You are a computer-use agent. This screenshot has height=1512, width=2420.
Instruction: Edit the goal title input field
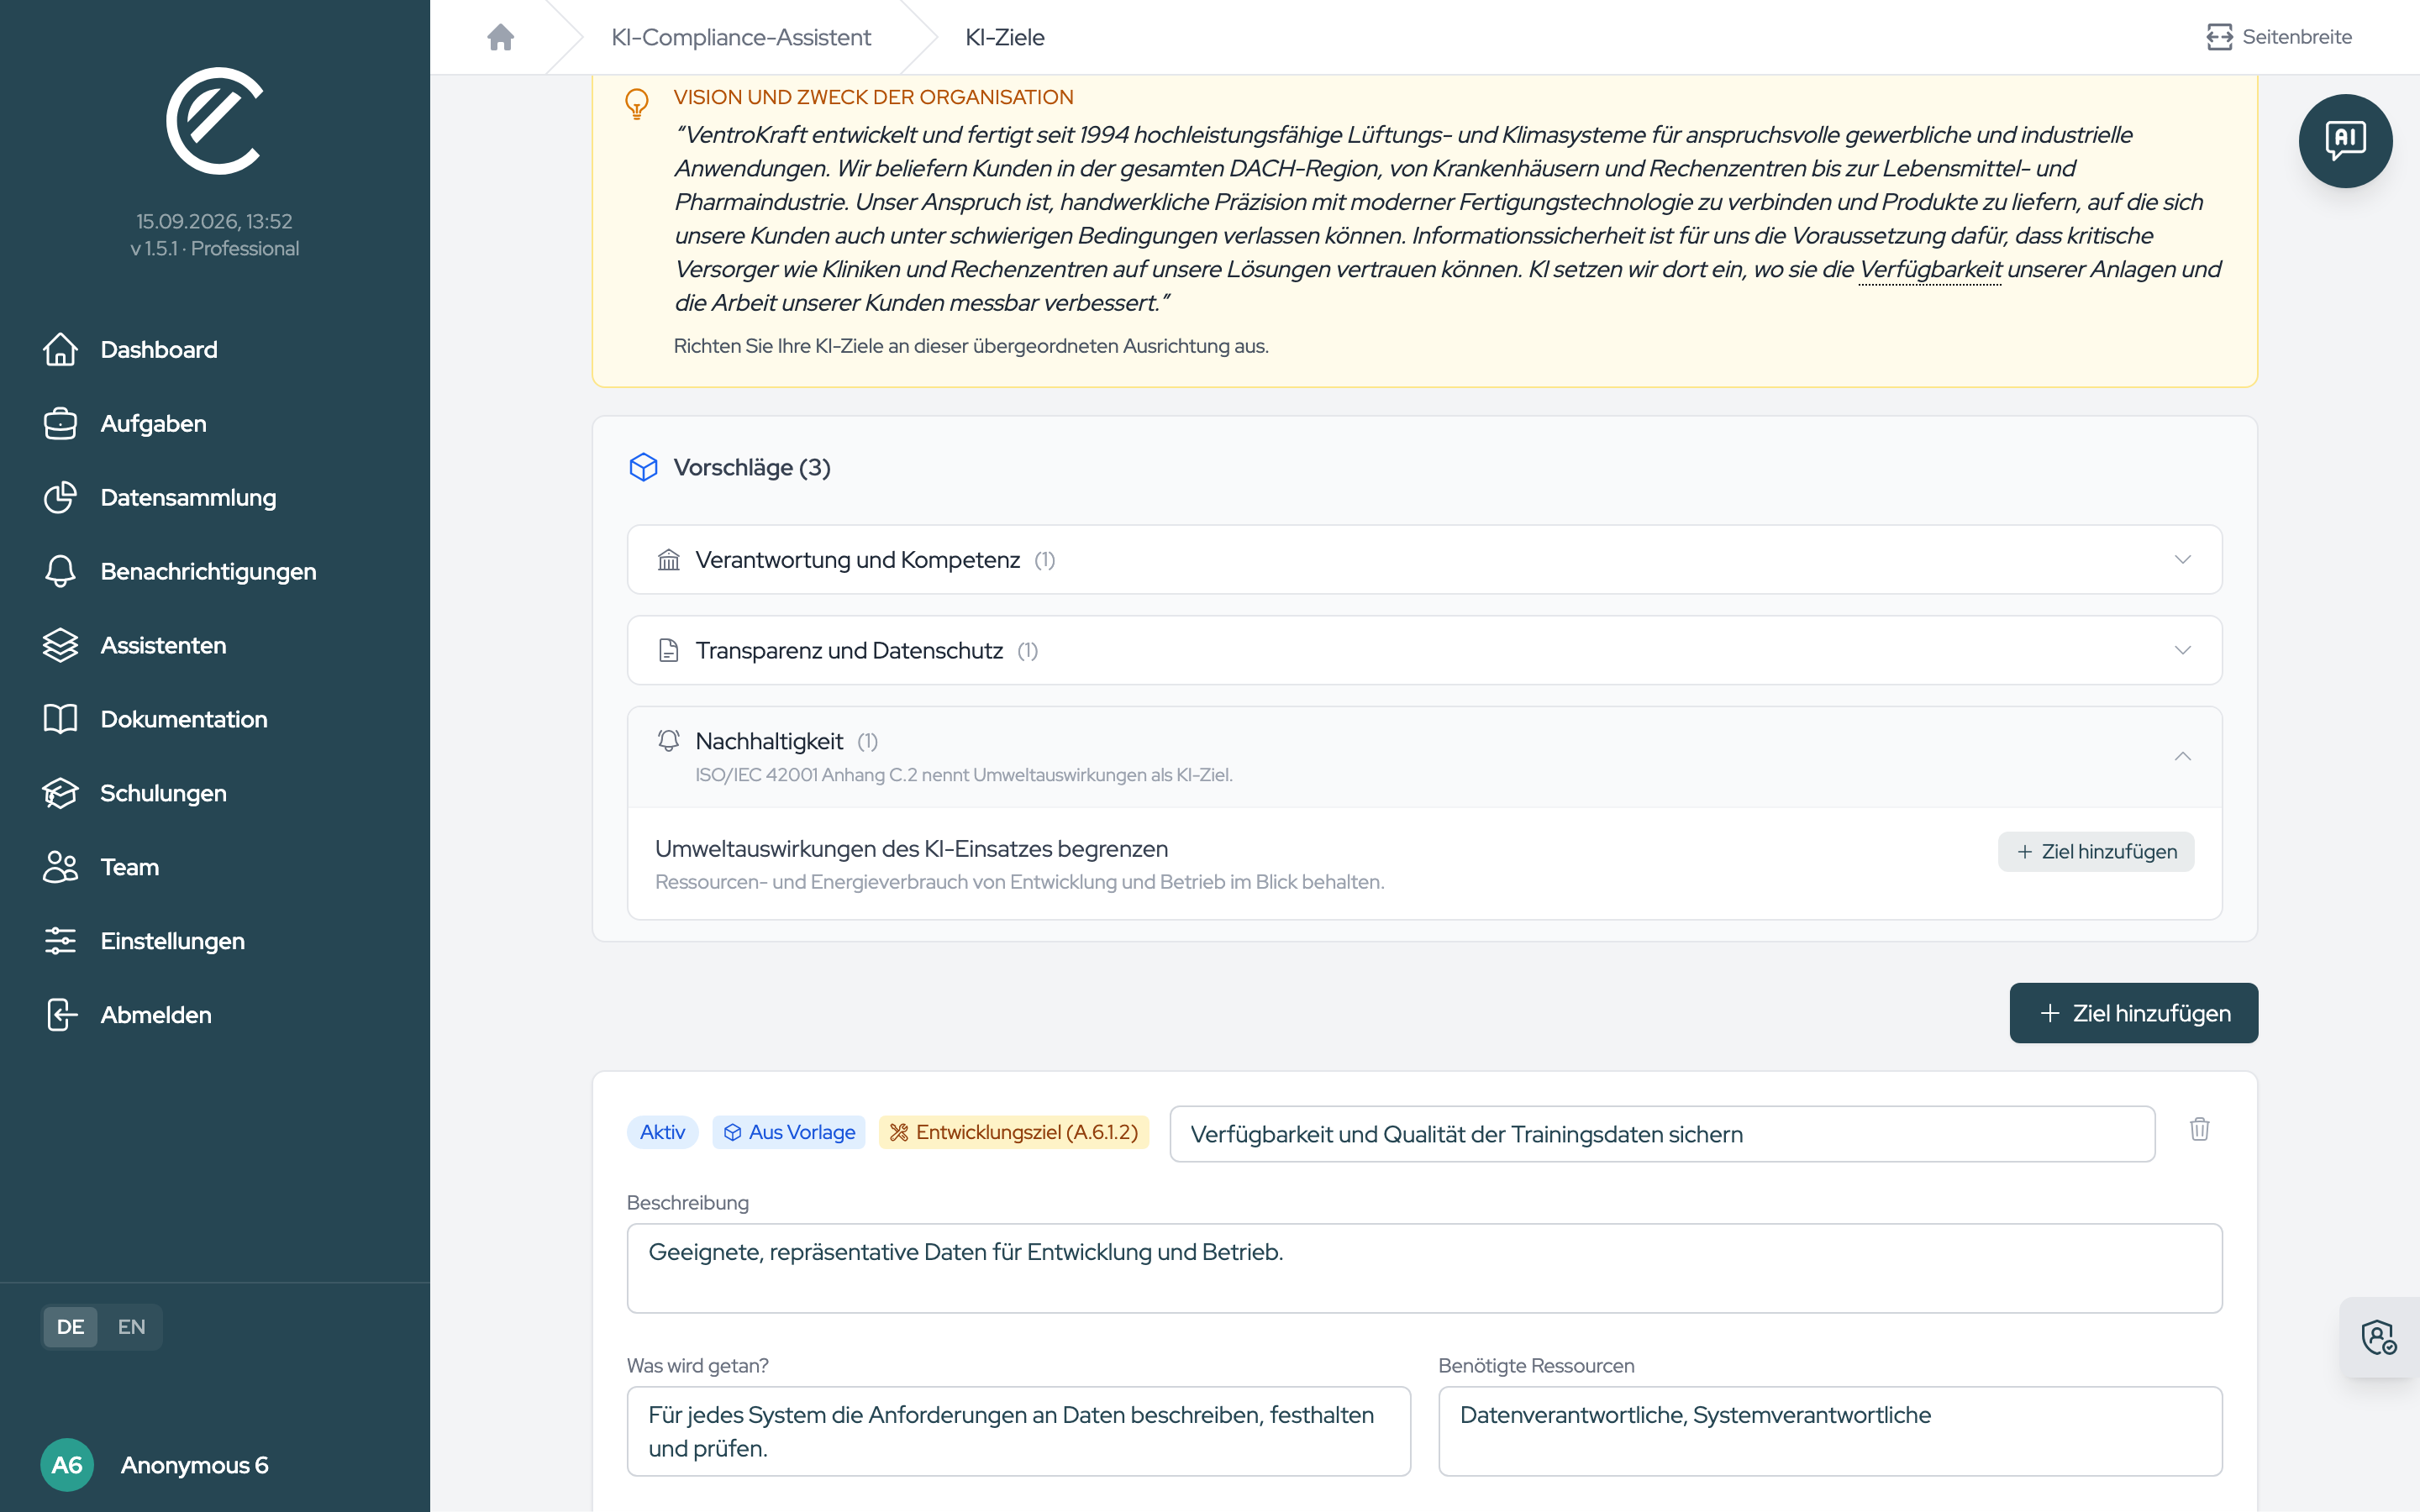click(1662, 1134)
